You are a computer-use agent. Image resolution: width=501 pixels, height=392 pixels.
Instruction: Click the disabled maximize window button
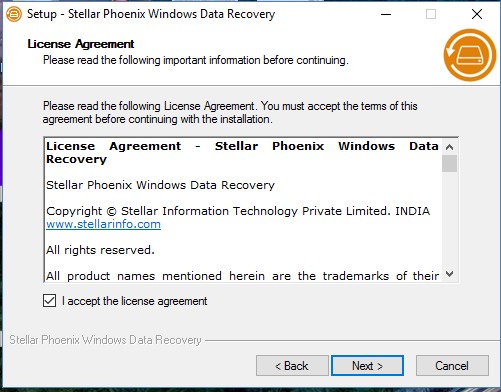(431, 14)
